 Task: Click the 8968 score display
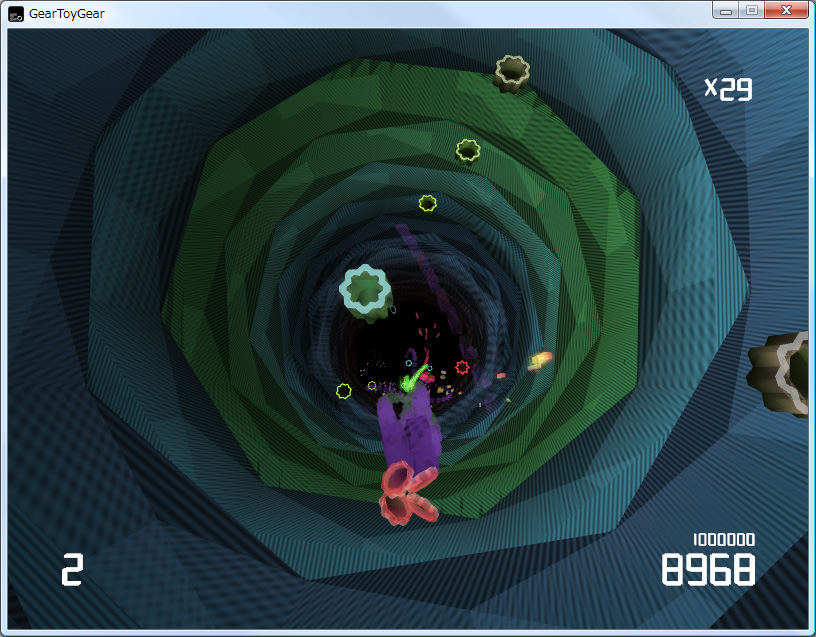click(x=708, y=569)
